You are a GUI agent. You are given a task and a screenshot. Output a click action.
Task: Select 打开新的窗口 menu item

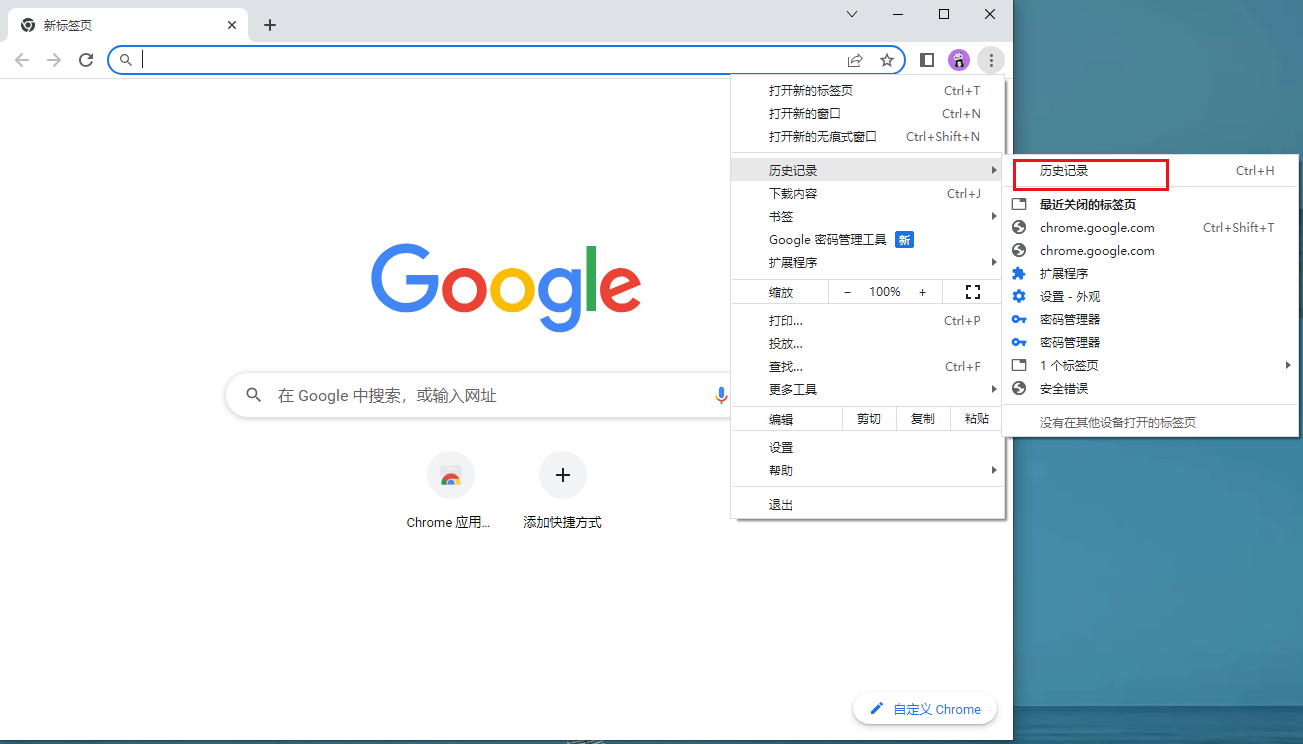[x=867, y=113]
